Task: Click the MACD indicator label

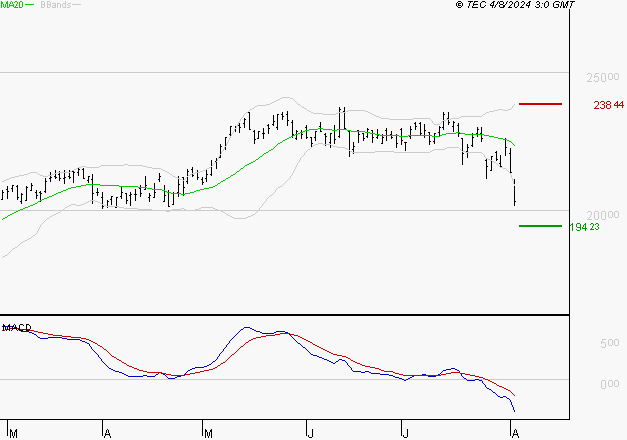Action: [x=17, y=328]
